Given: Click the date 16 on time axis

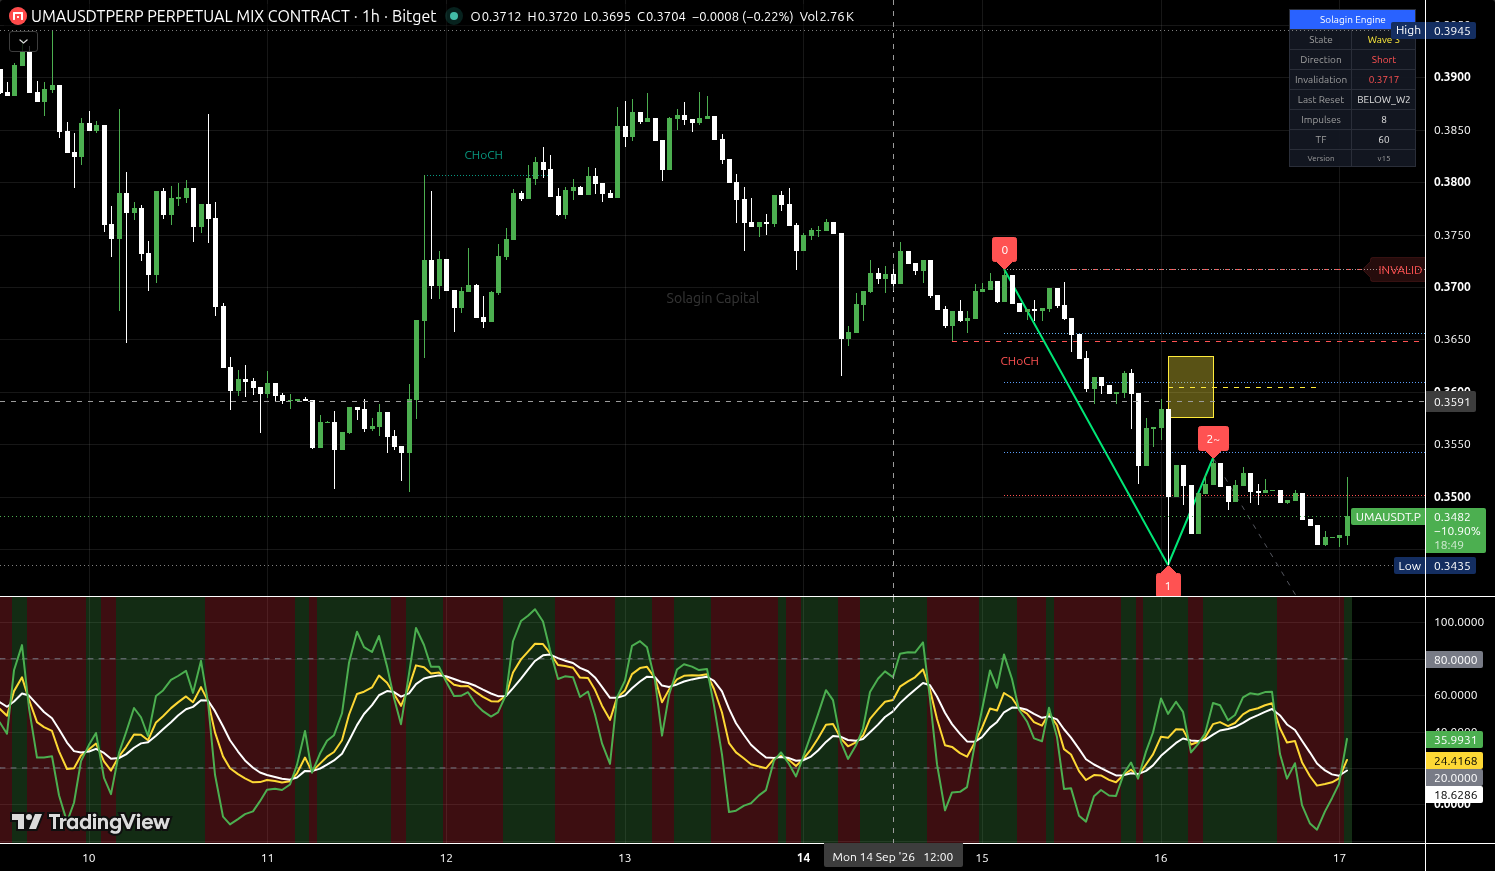Looking at the screenshot, I should point(1161,858).
